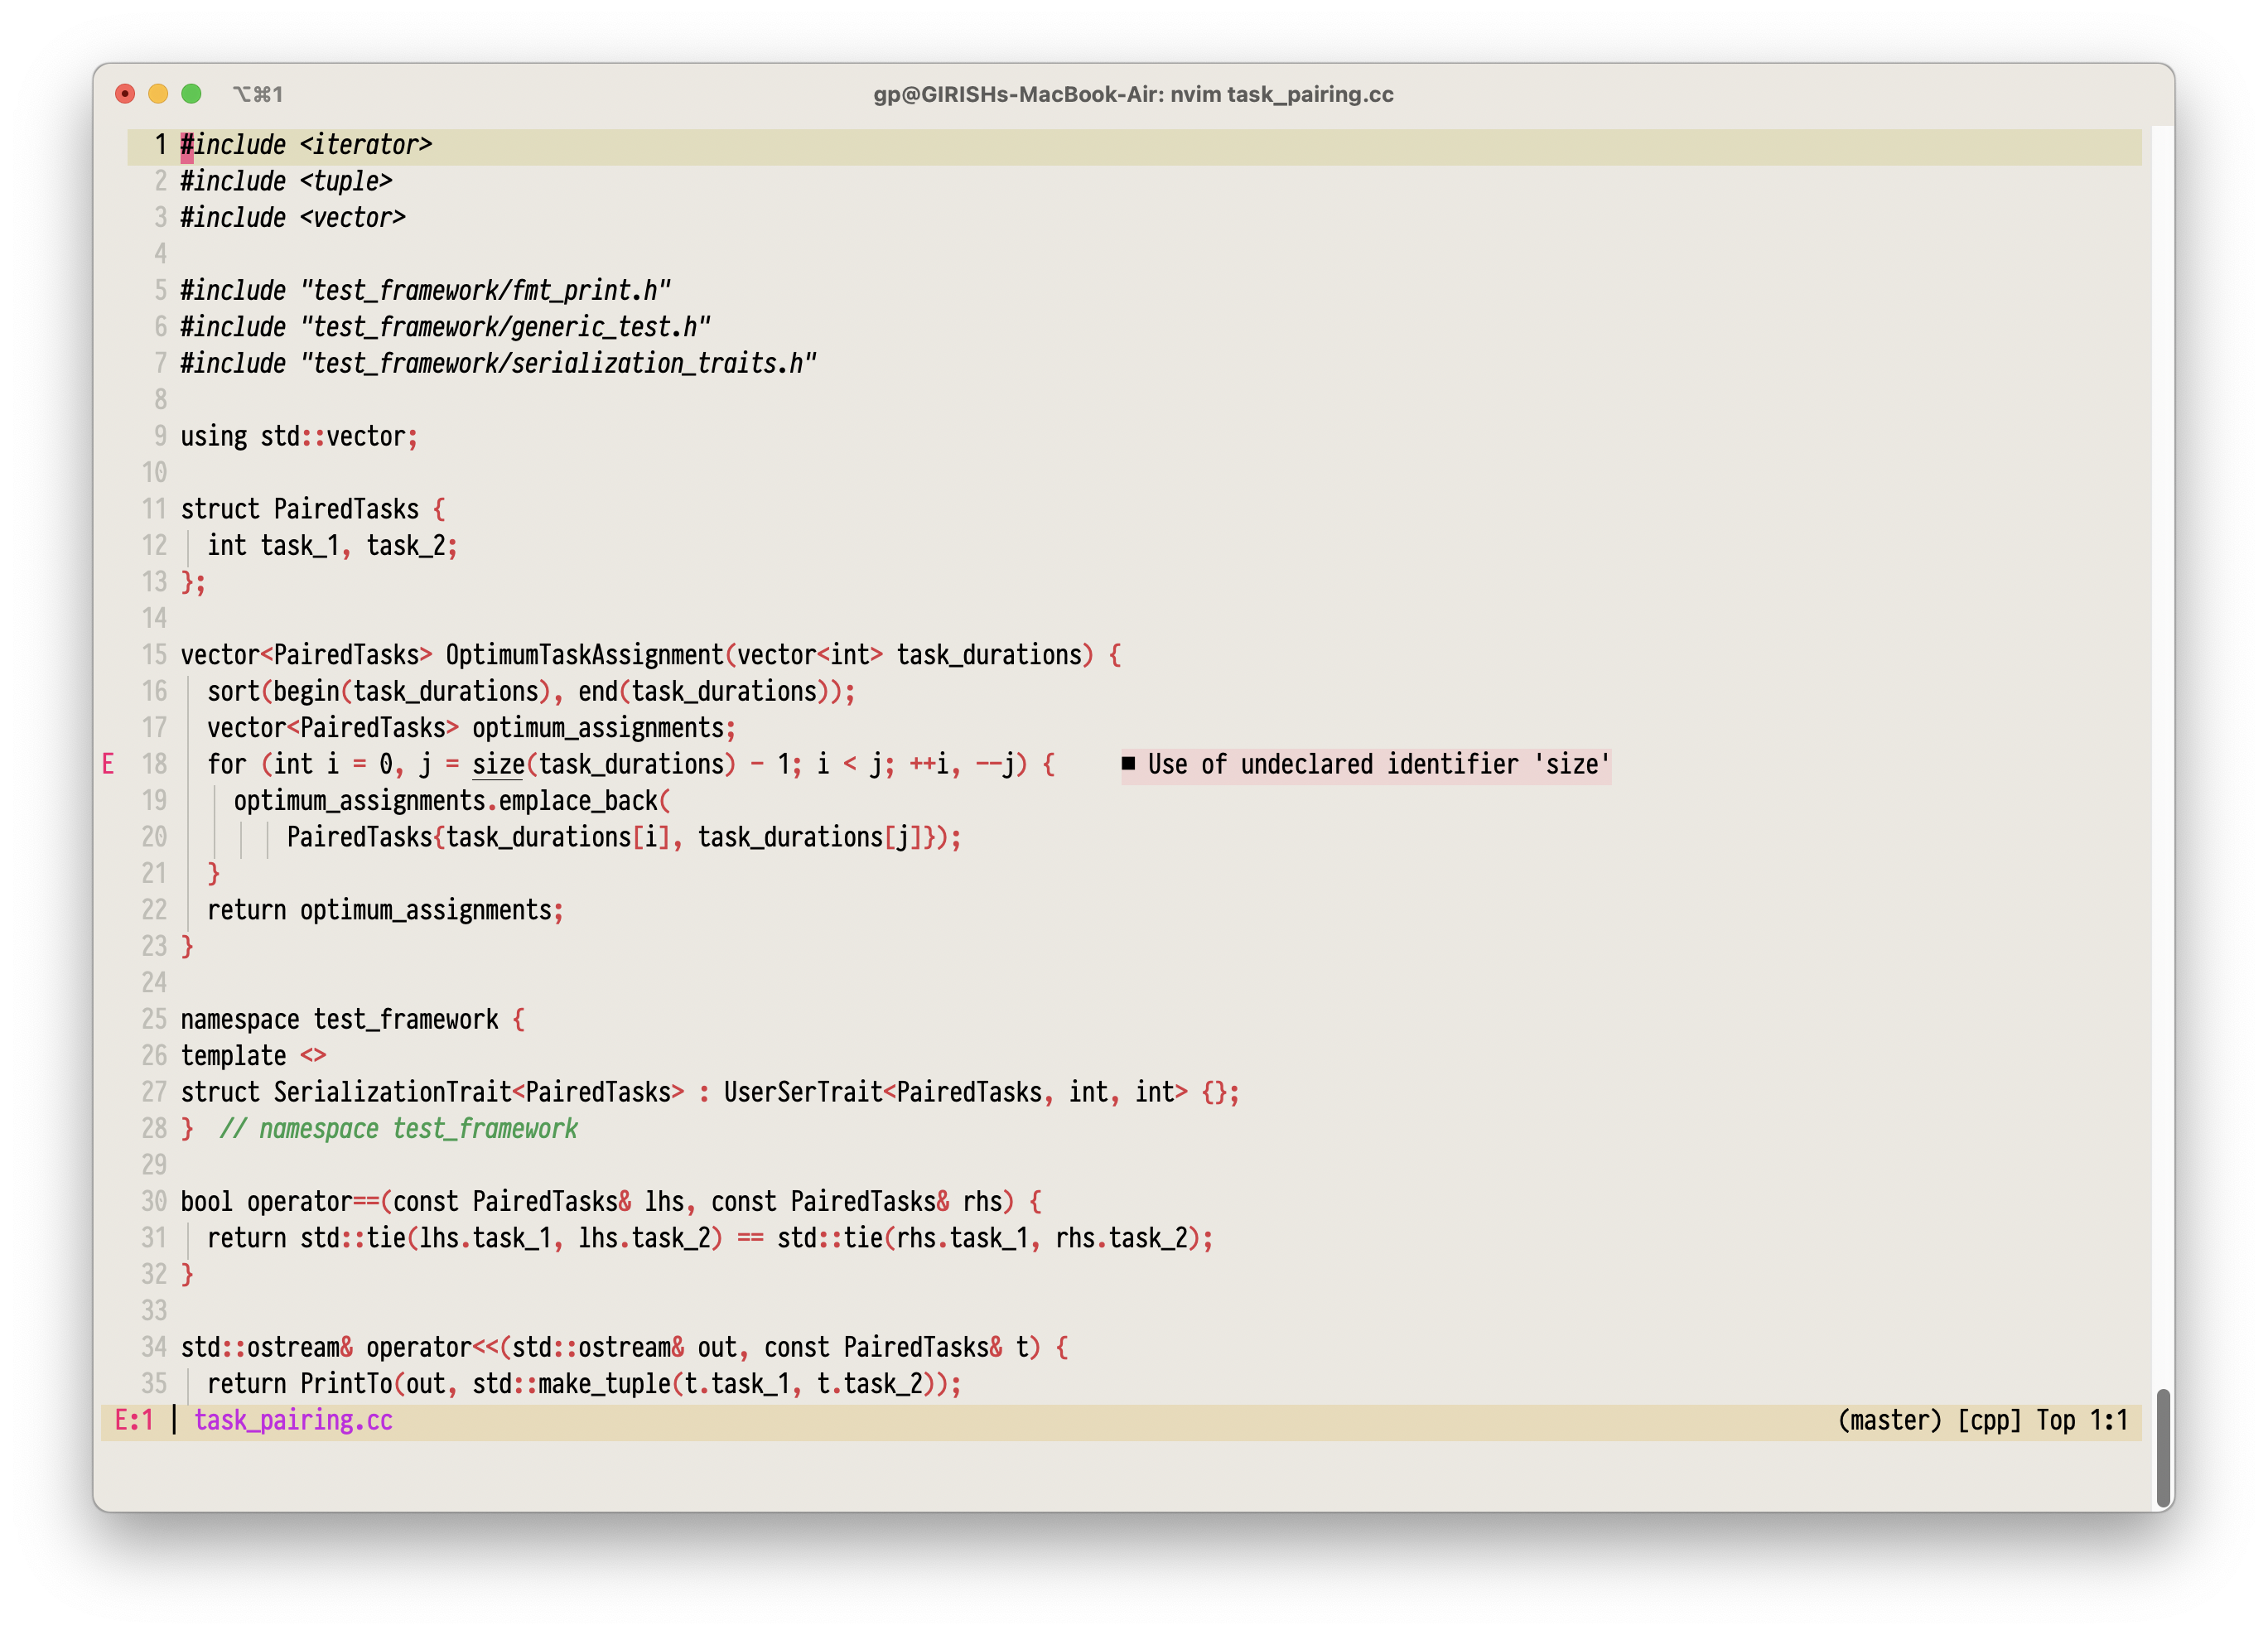
Task: Click the green zoom window button
Action: (191, 94)
